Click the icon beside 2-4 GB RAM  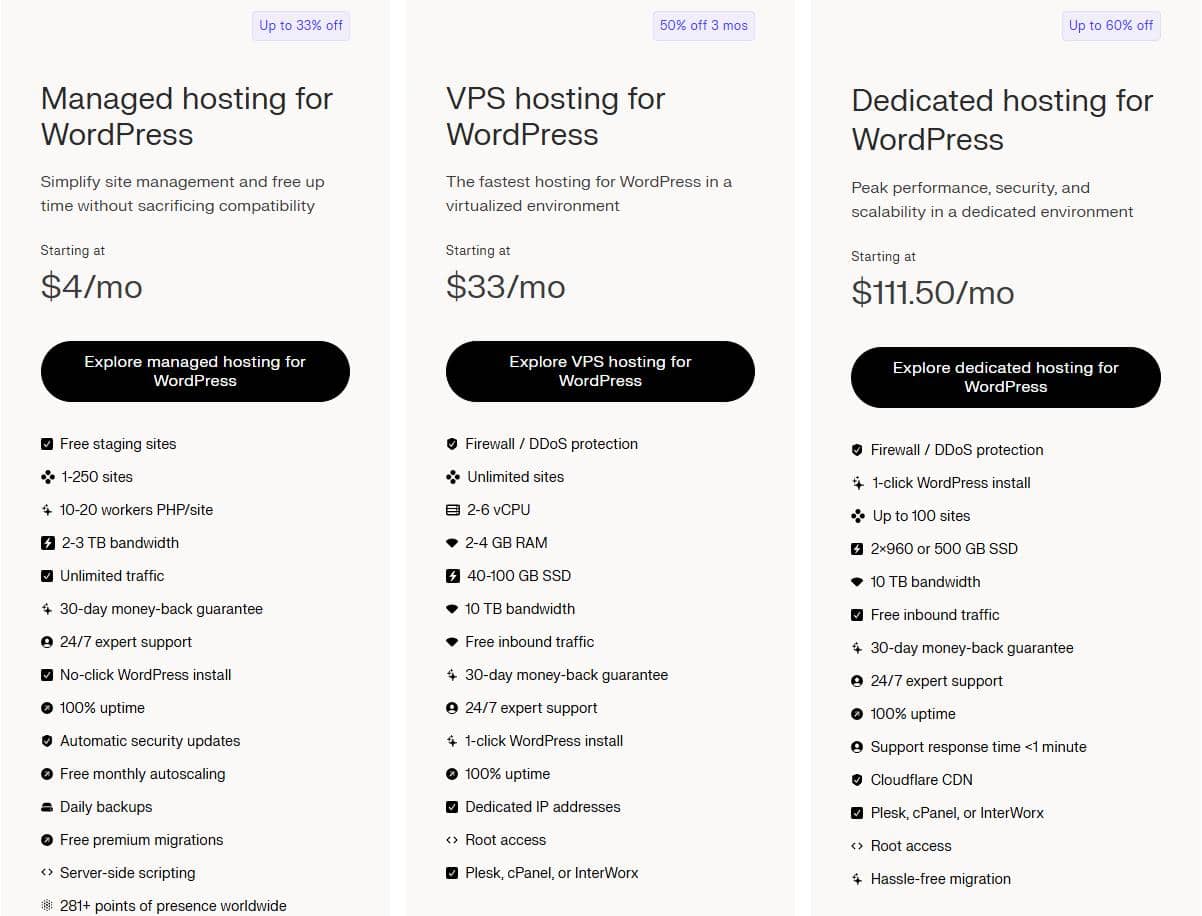point(452,543)
